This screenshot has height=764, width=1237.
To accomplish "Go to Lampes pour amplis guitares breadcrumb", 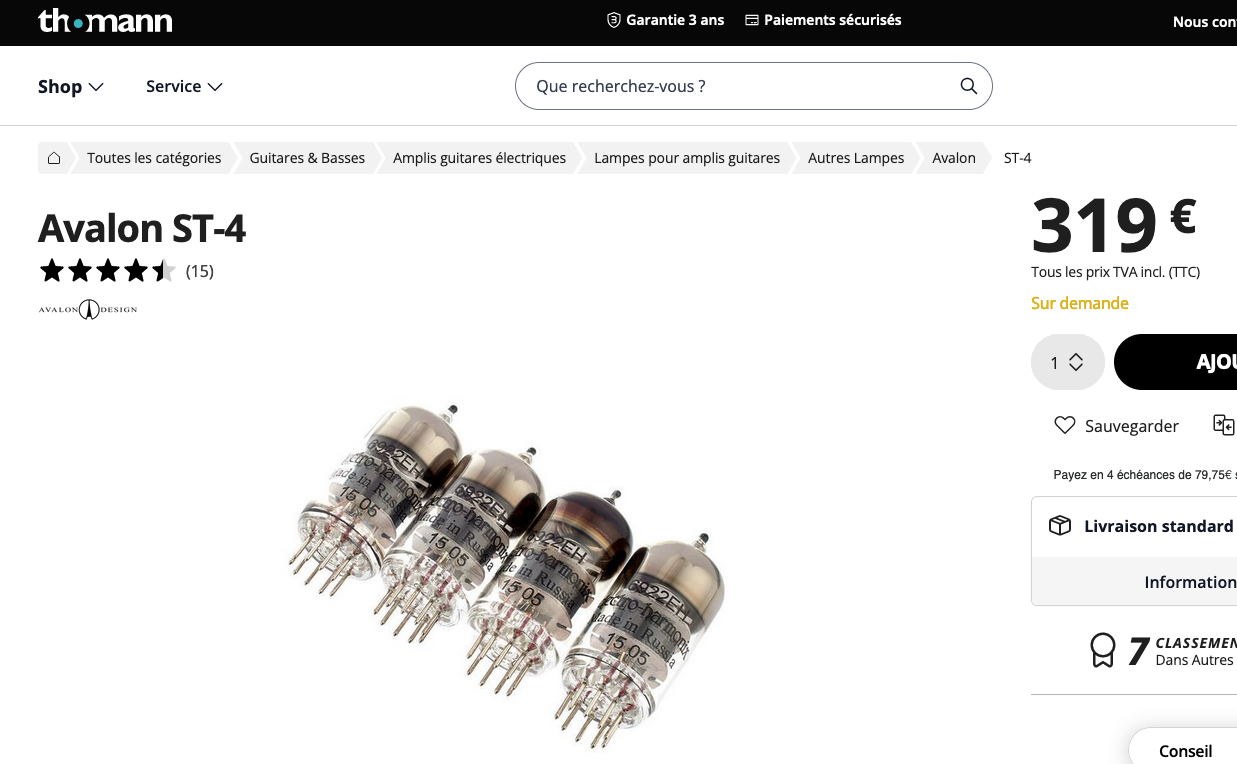I will click(x=687, y=158).
